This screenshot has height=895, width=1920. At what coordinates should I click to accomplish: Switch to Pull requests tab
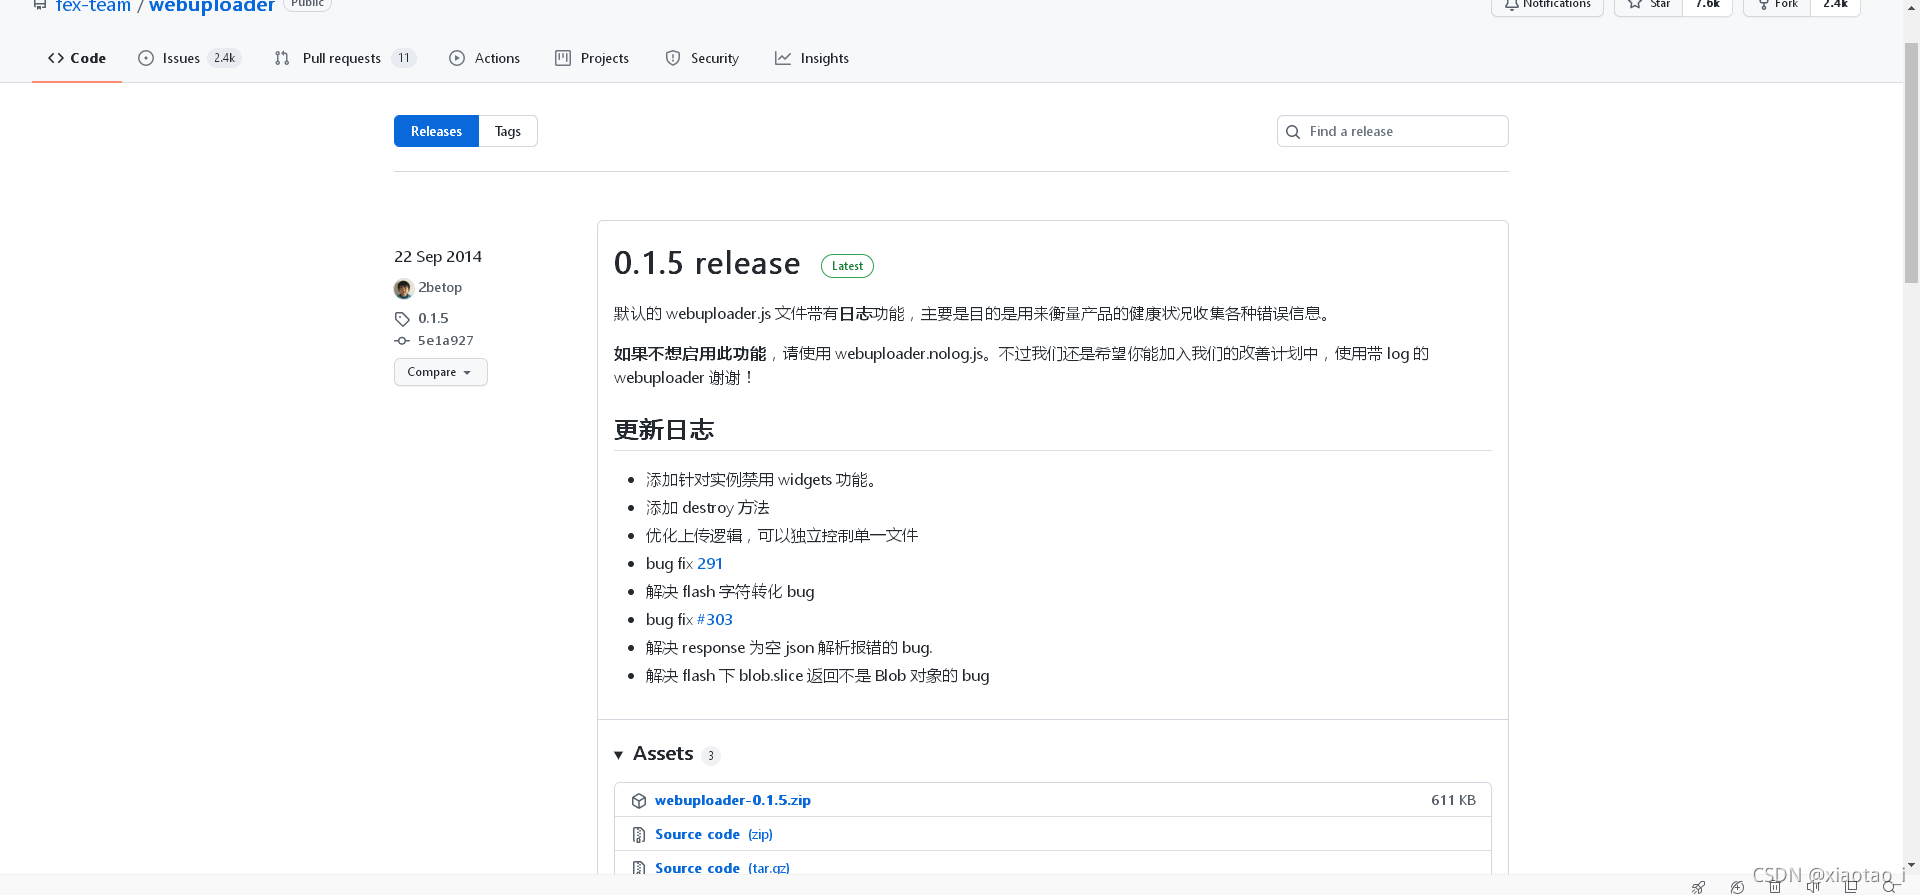[x=344, y=58]
